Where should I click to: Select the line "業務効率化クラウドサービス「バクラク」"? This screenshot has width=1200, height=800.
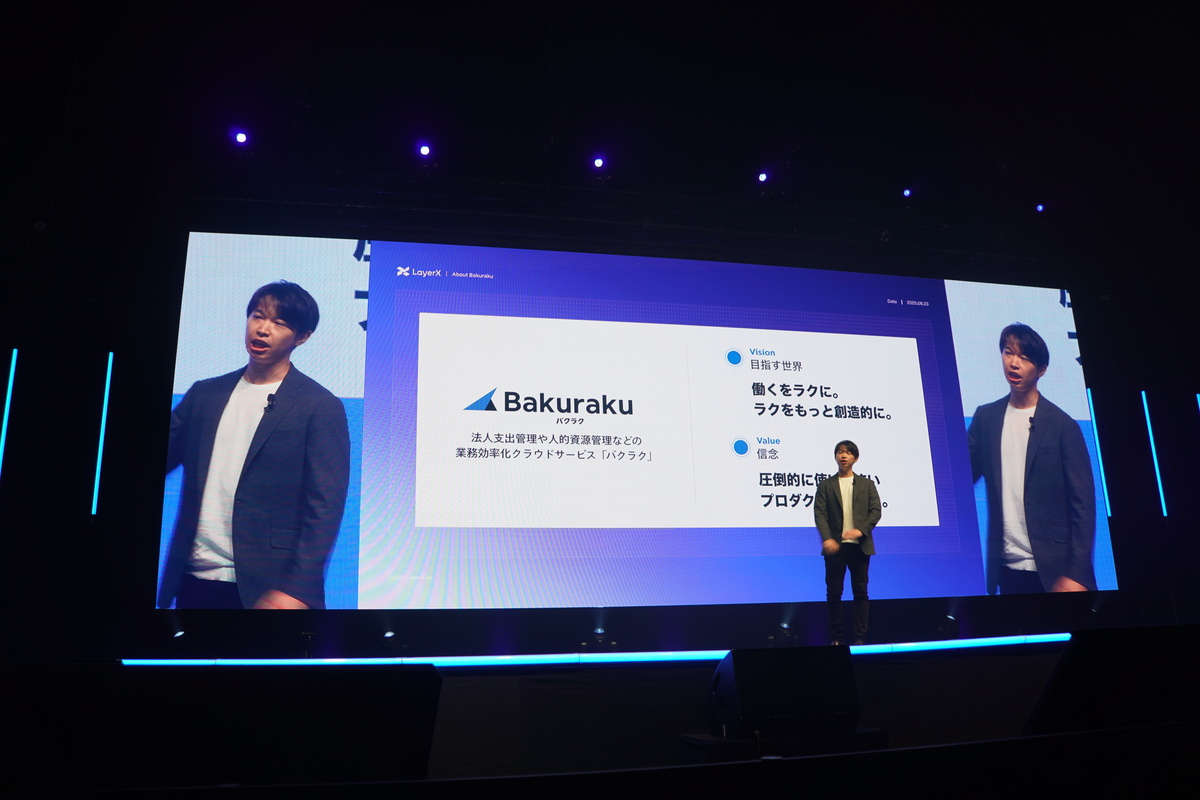pos(556,455)
